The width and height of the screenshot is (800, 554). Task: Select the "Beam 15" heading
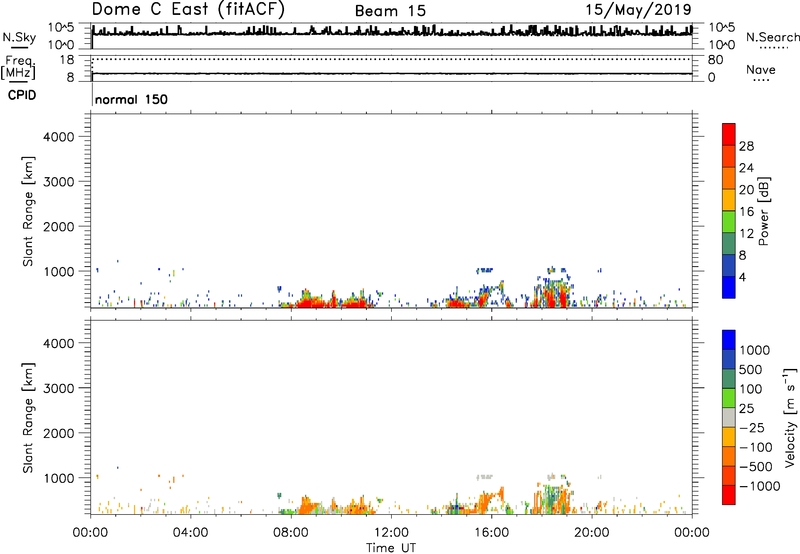tap(390, 11)
